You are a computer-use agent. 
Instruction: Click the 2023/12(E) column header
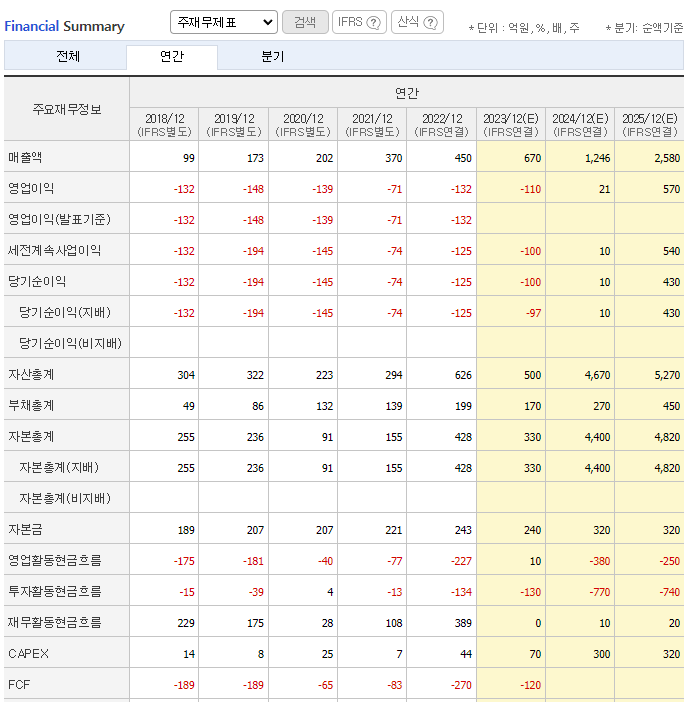(511, 124)
